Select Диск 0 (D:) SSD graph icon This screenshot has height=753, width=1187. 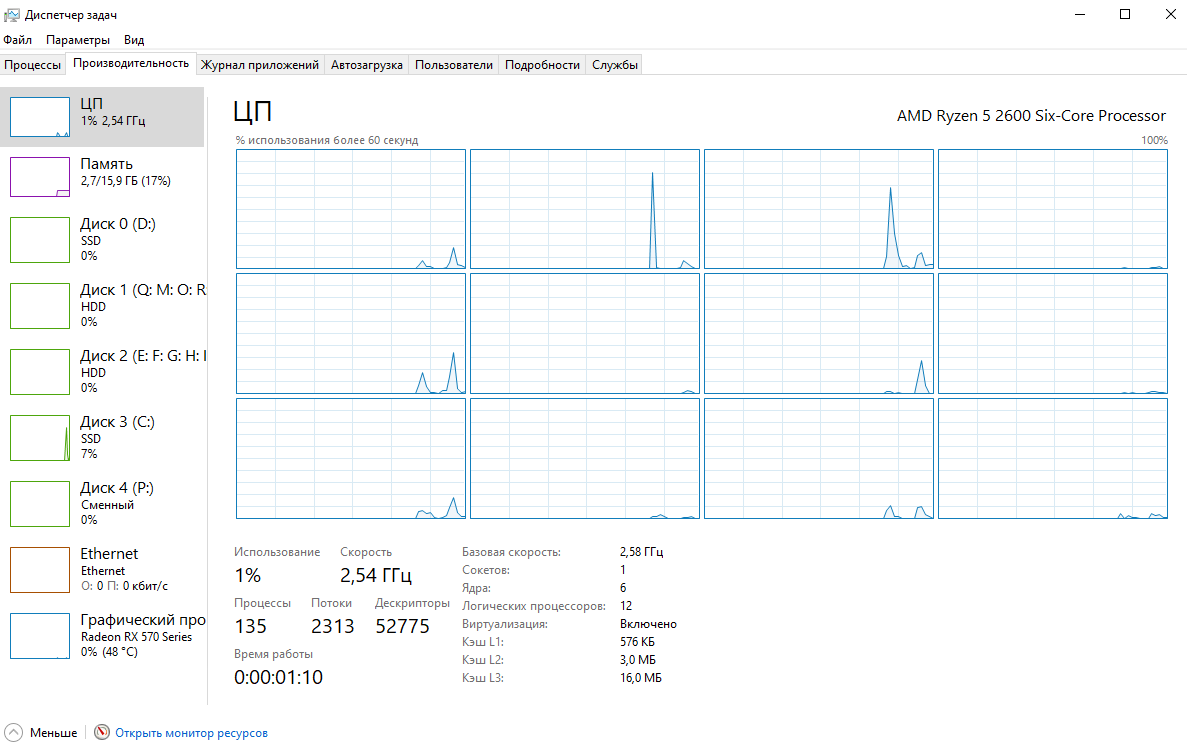coord(40,240)
